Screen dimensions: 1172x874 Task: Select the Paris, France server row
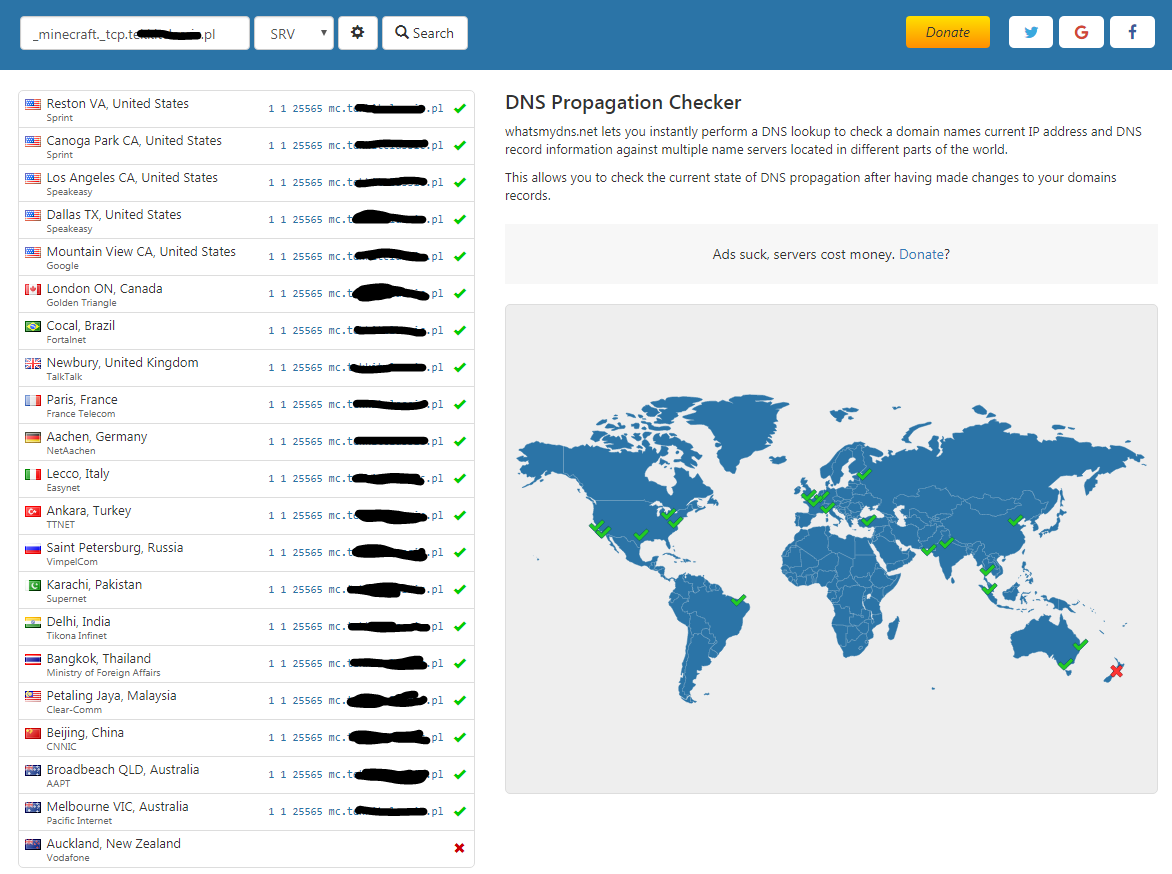(x=246, y=405)
